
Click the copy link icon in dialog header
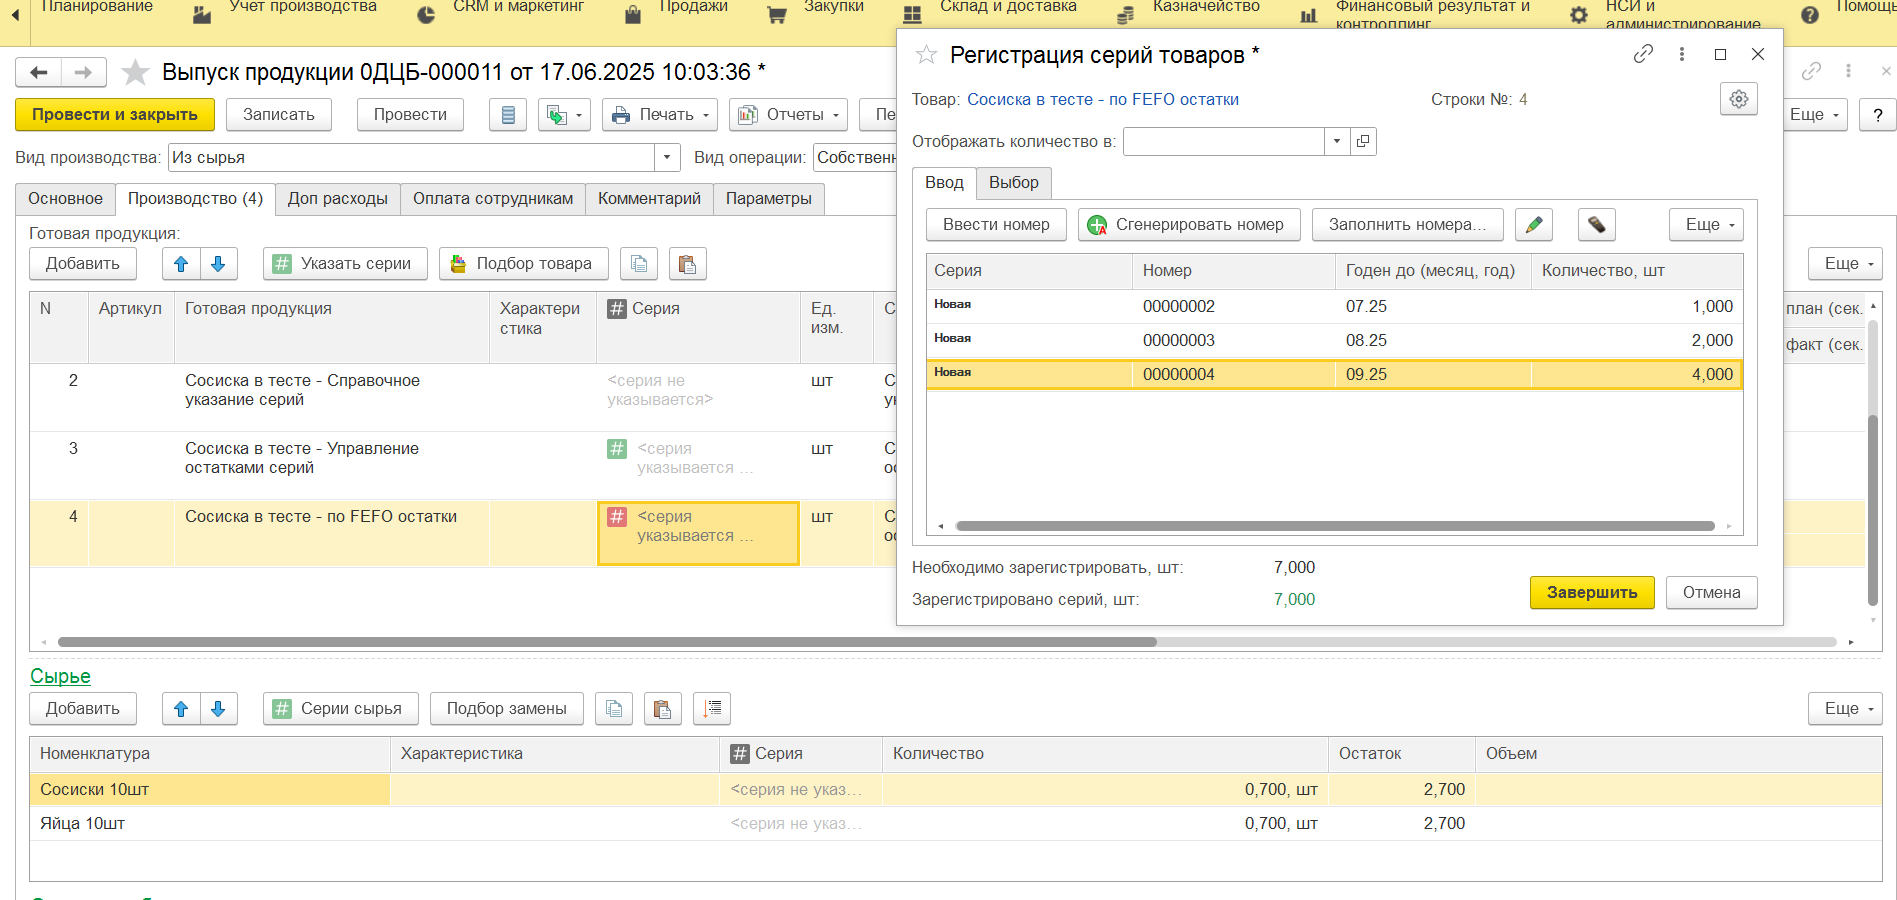tap(1642, 54)
